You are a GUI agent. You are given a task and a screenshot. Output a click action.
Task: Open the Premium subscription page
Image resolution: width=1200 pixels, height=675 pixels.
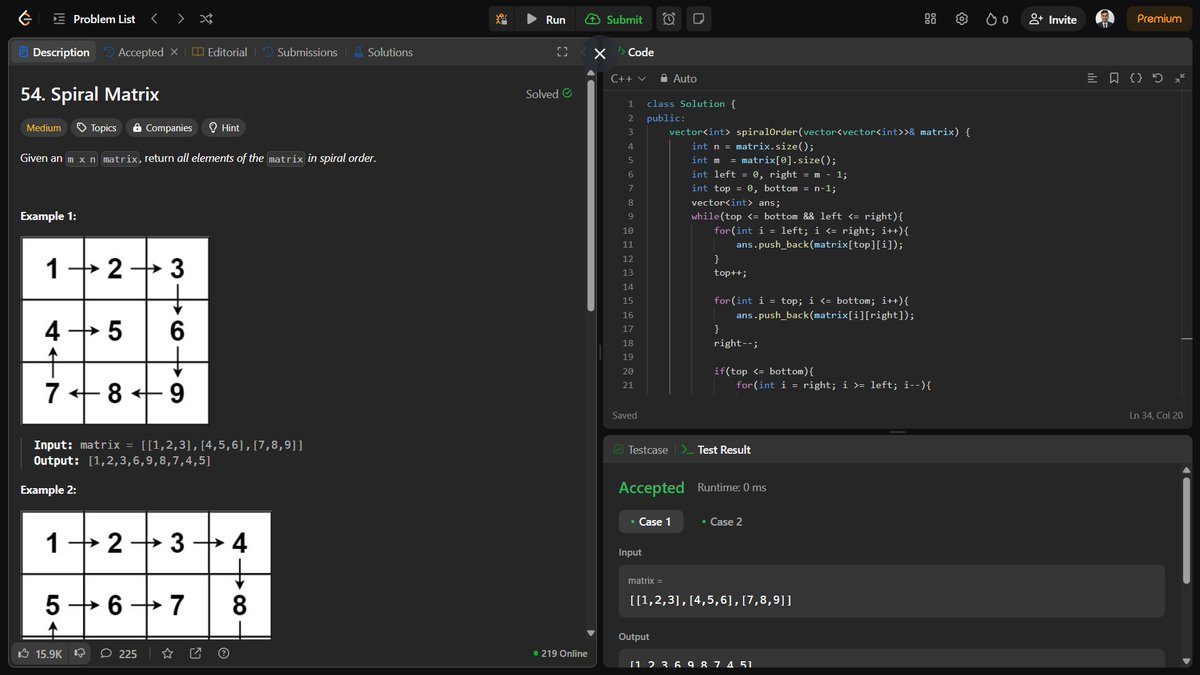(1159, 19)
